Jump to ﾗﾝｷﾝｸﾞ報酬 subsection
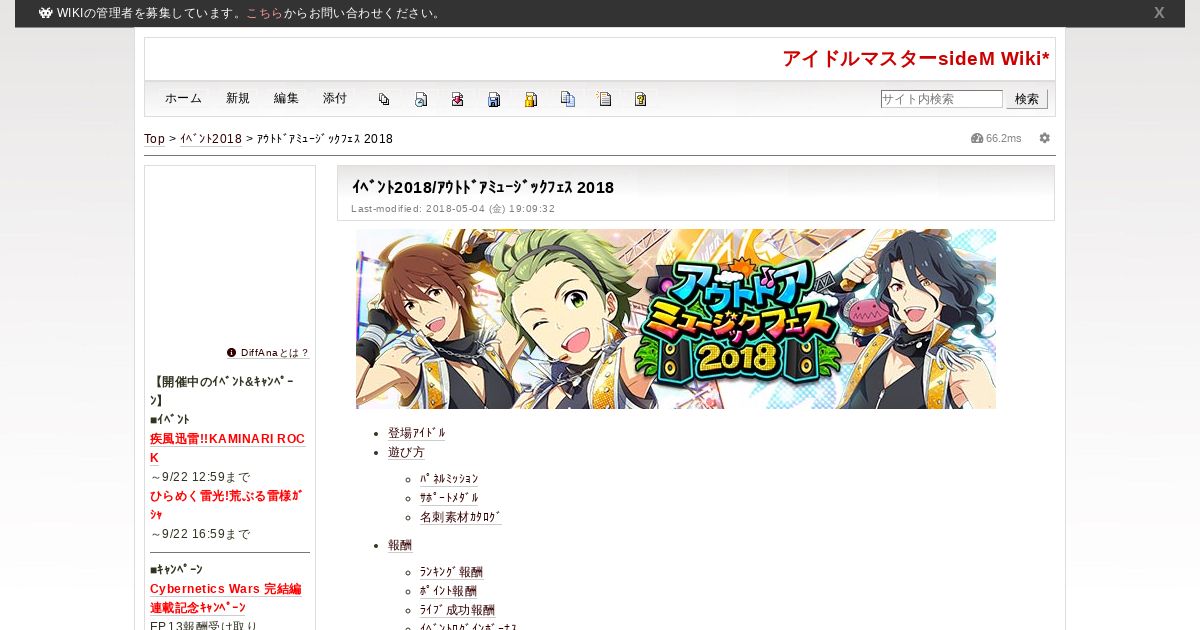Image resolution: width=1200 pixels, height=630 pixels. 451,572
